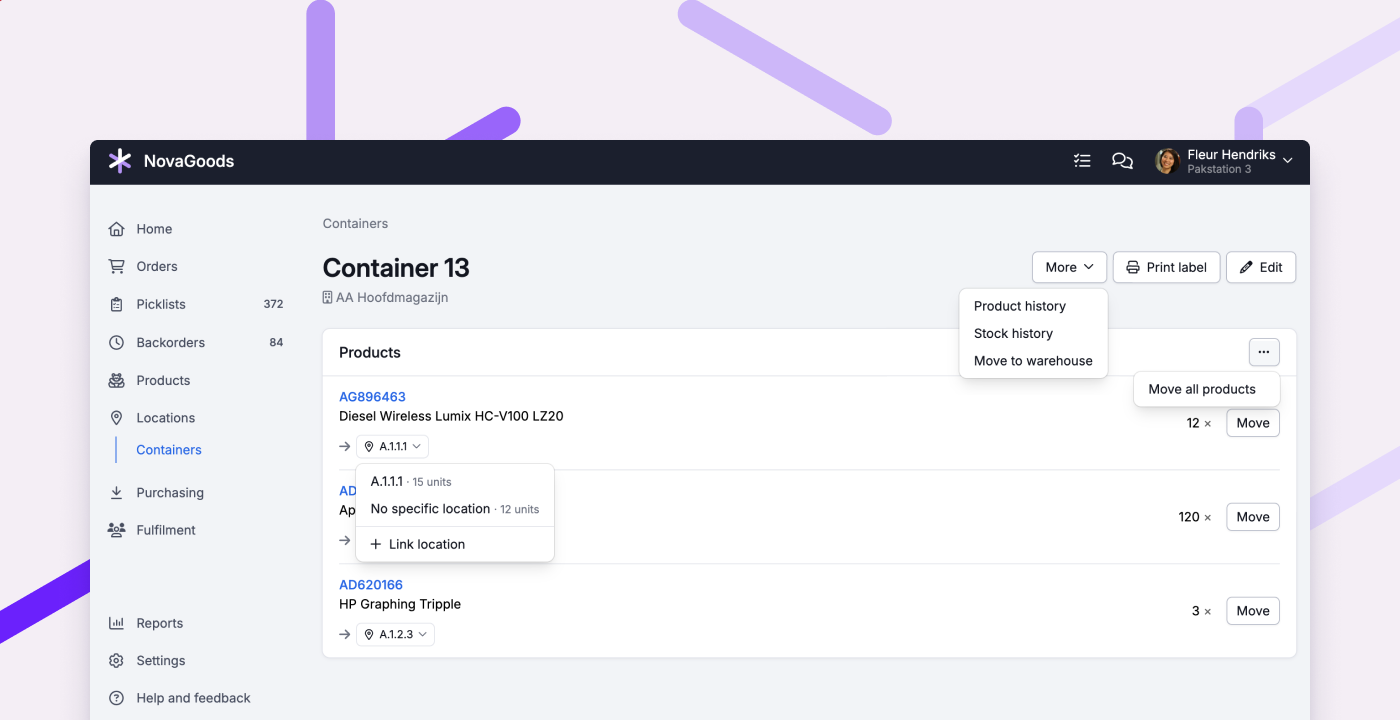
Task: Select the No specific location option
Action: [429, 509]
